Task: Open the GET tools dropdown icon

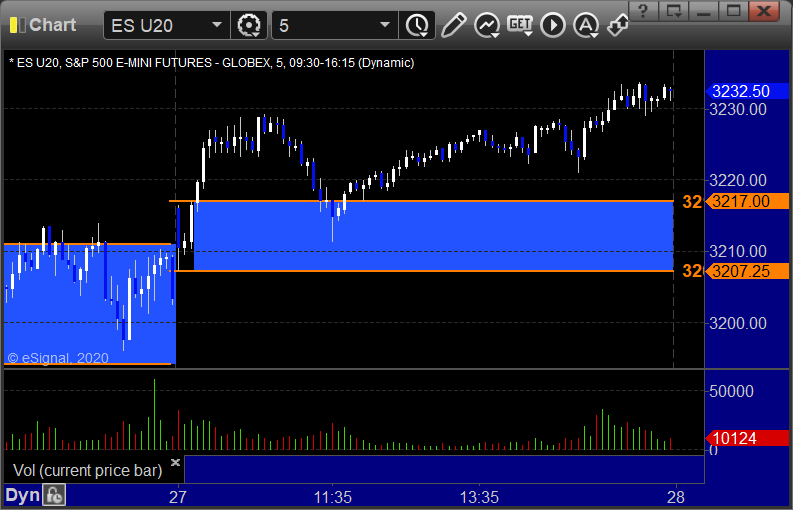Action: [520, 25]
